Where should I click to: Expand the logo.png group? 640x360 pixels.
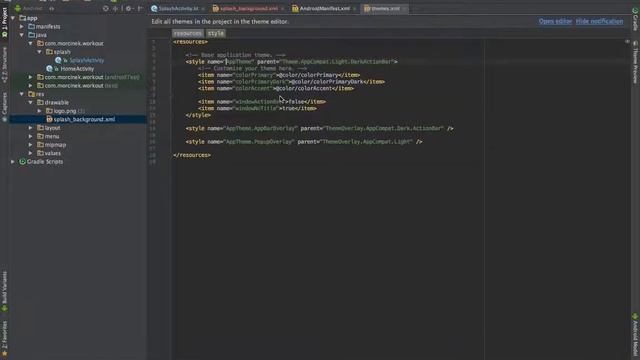click(x=40, y=111)
